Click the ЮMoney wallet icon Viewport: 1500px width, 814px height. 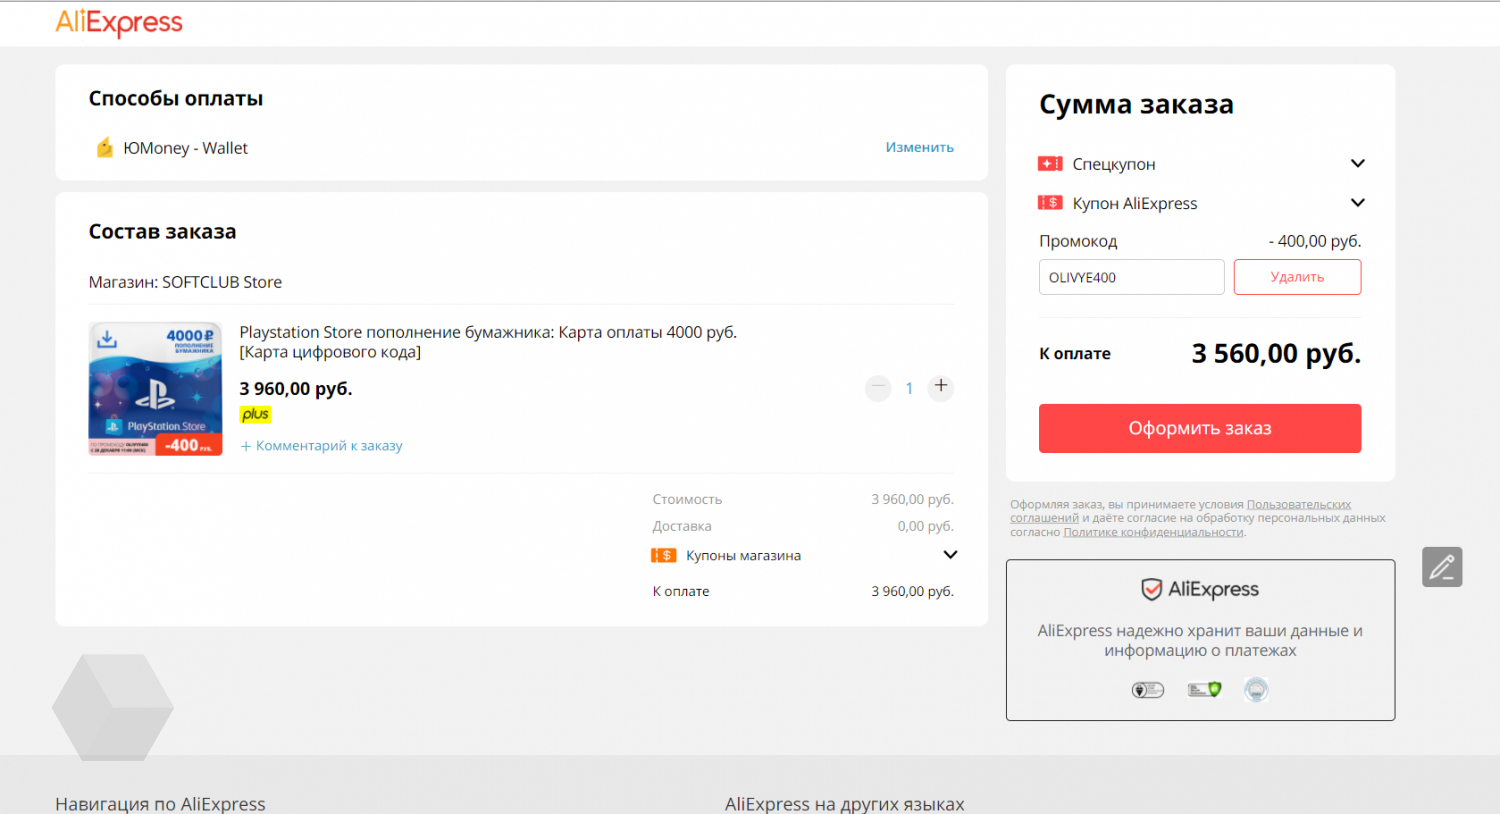click(x=104, y=148)
